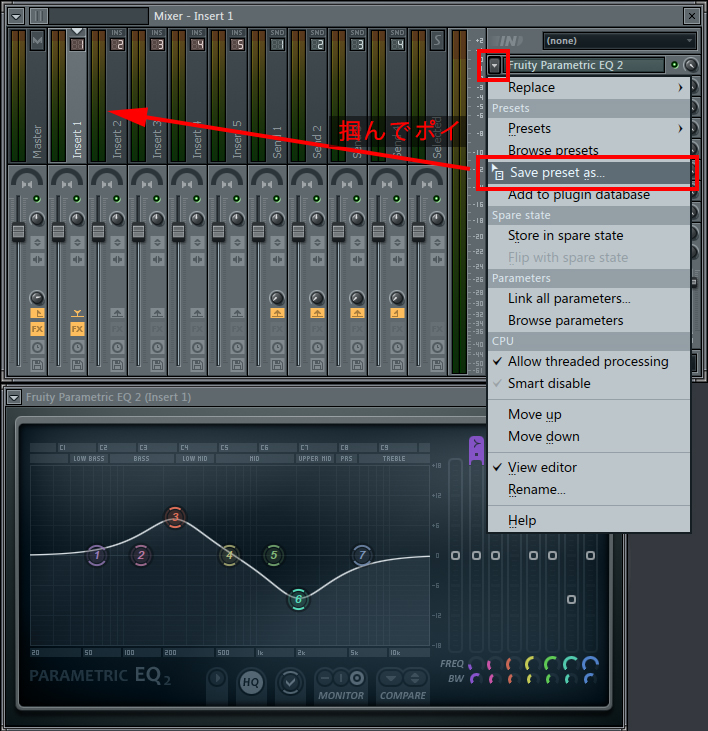Click EQ band 1 node
The height and width of the screenshot is (731, 708).
[x=97, y=556]
